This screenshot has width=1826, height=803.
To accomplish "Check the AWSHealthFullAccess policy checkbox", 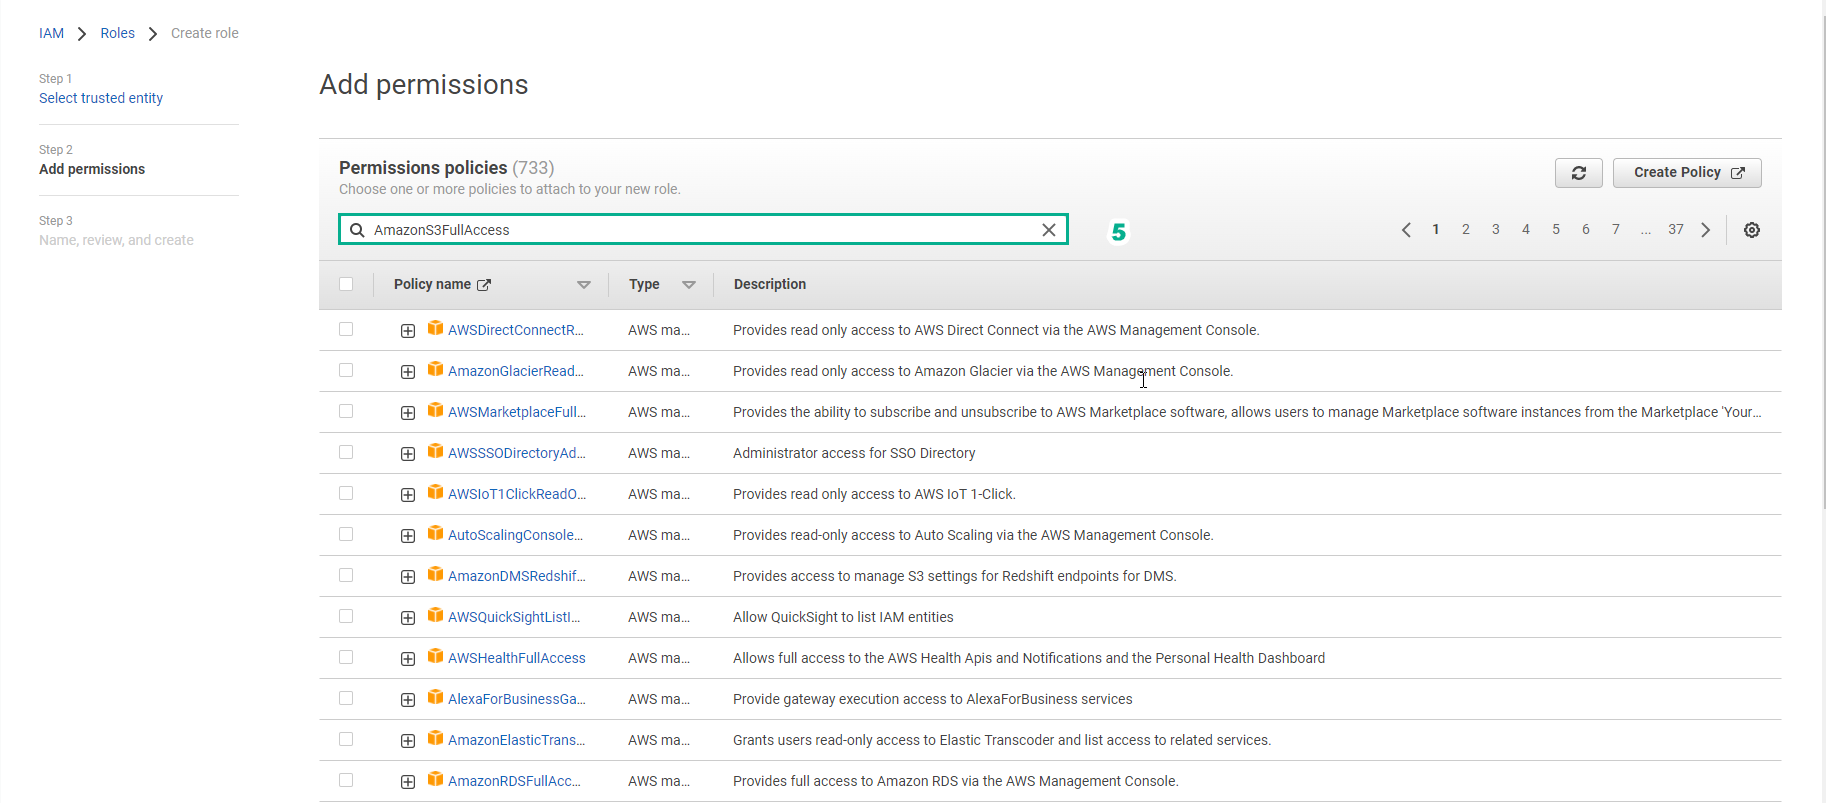I will pyautogui.click(x=346, y=657).
